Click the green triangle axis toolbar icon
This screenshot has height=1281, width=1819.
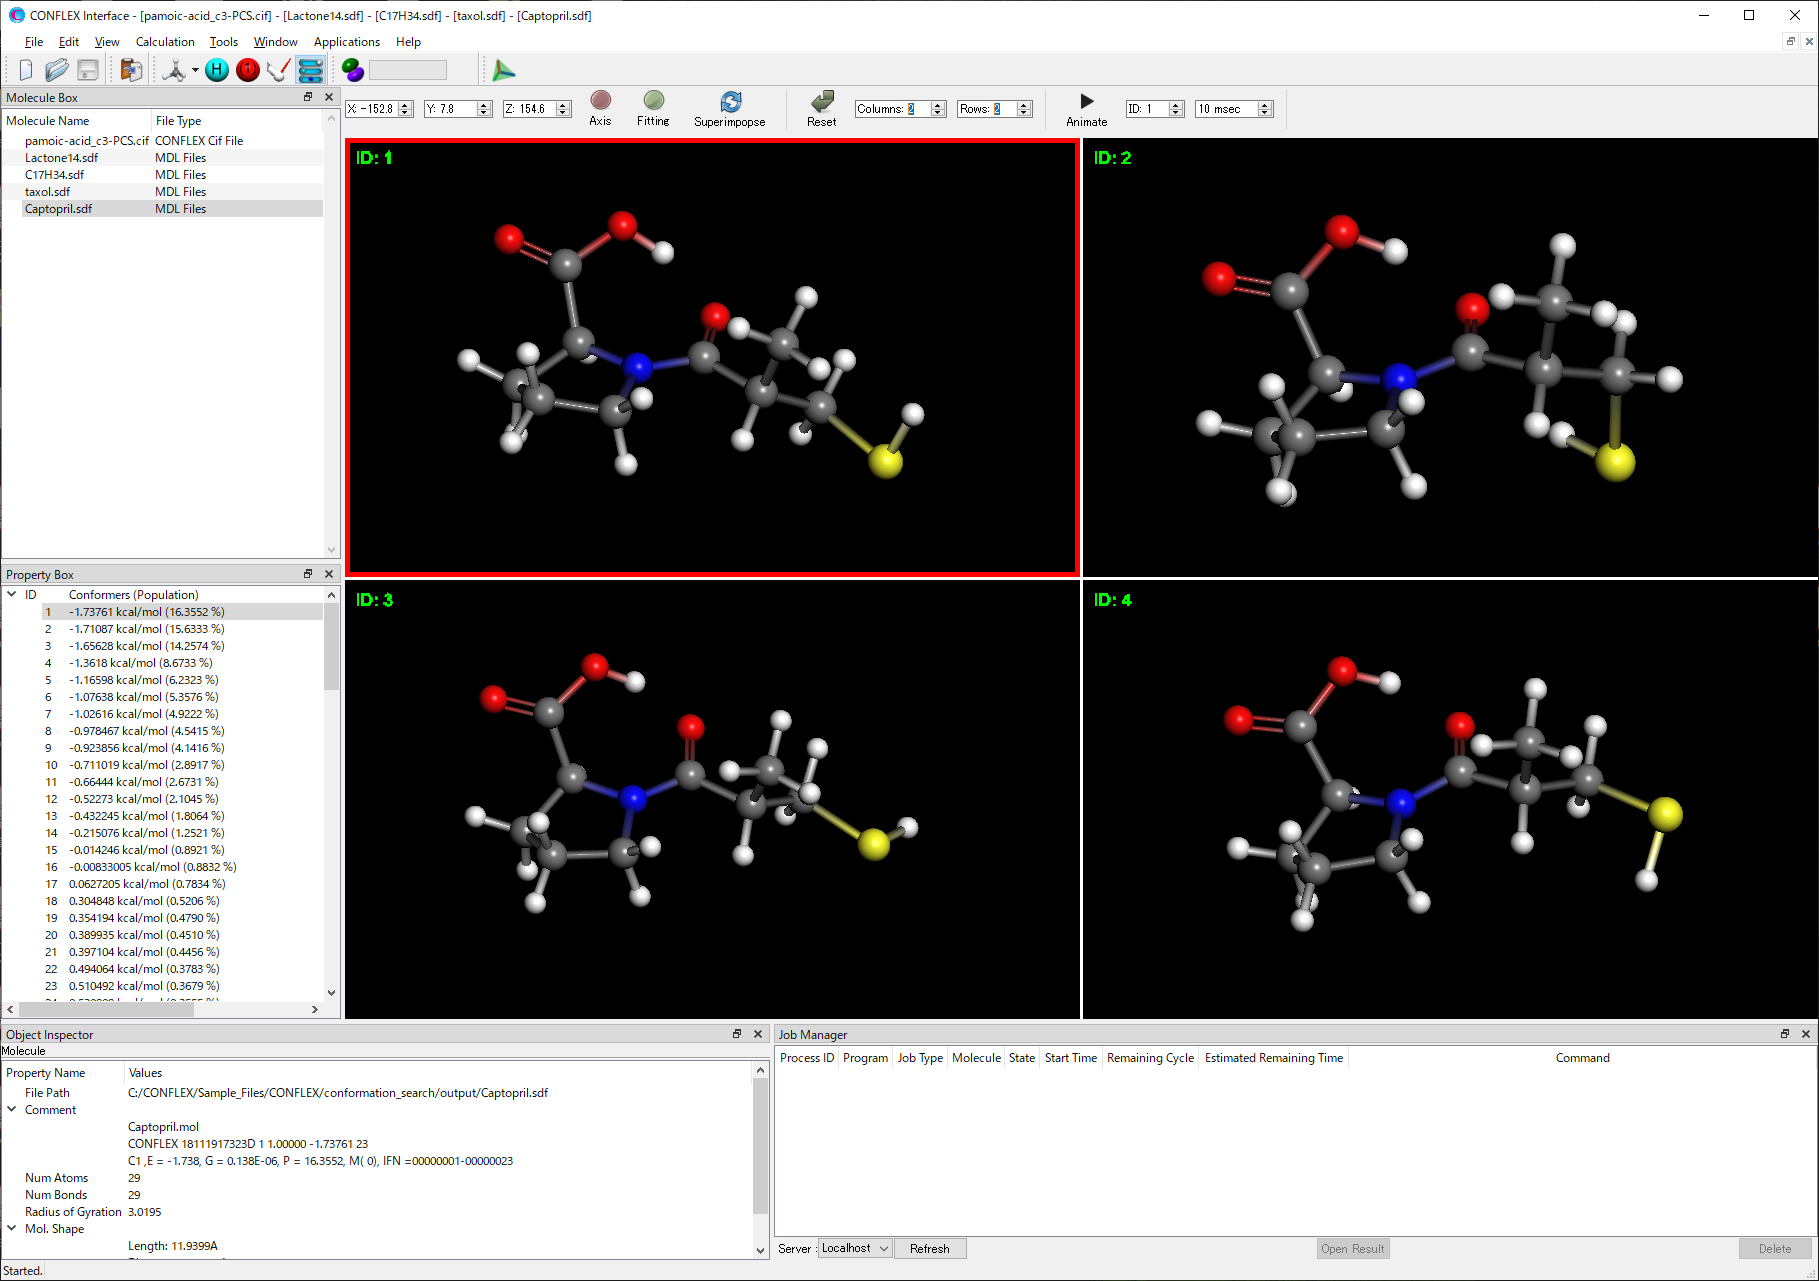tap(504, 70)
